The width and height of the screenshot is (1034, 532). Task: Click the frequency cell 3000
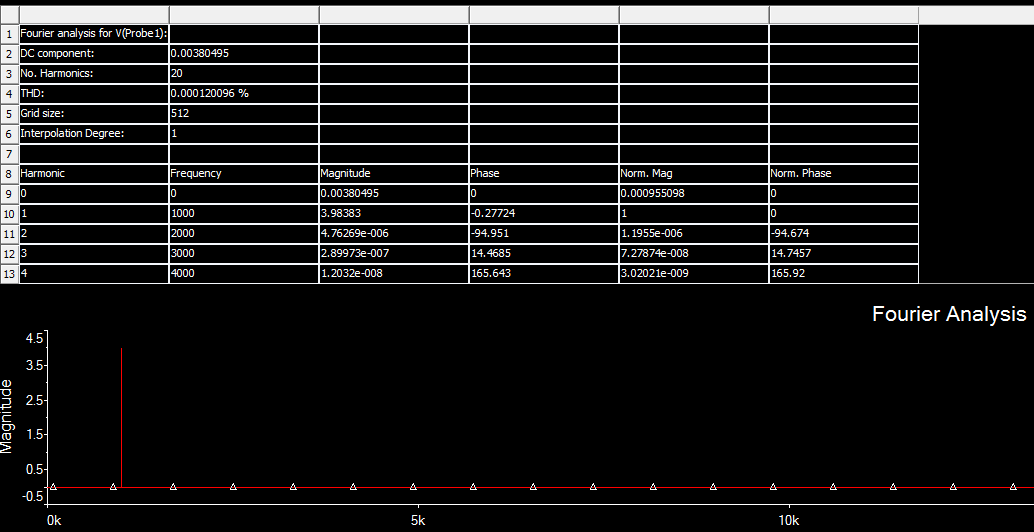coord(244,253)
